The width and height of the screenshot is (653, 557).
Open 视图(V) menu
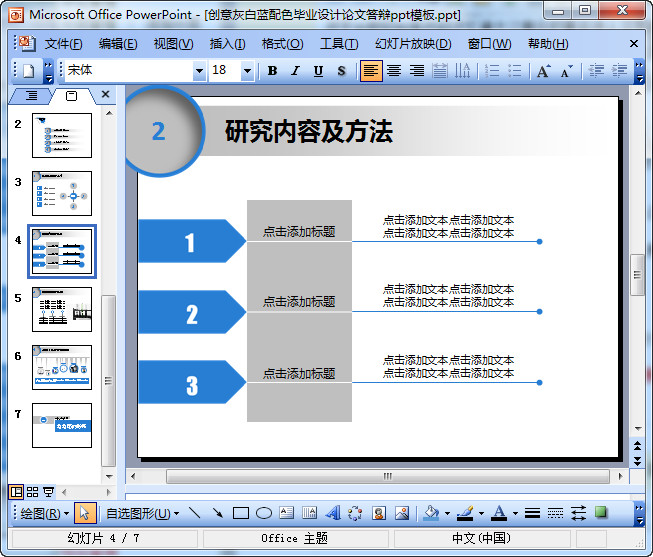(173, 44)
